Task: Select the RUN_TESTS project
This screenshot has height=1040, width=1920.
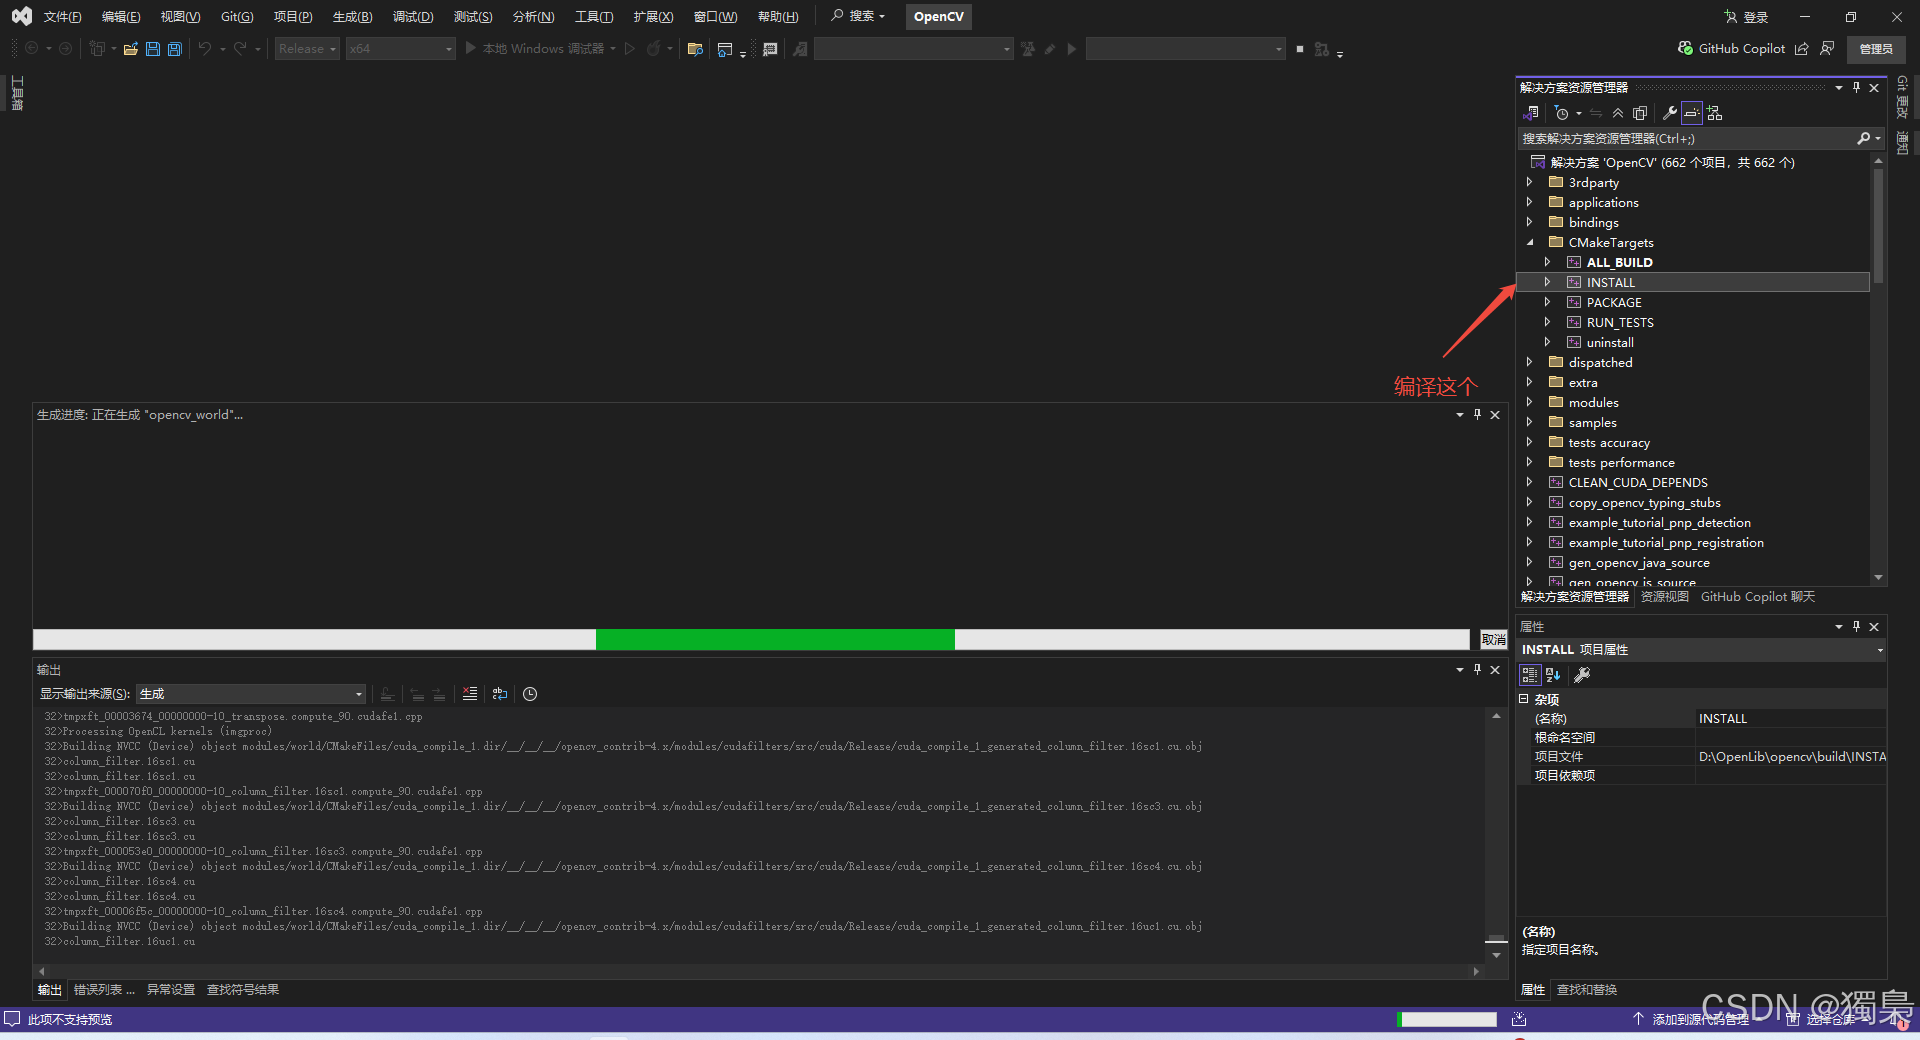Action: pos(1620,323)
